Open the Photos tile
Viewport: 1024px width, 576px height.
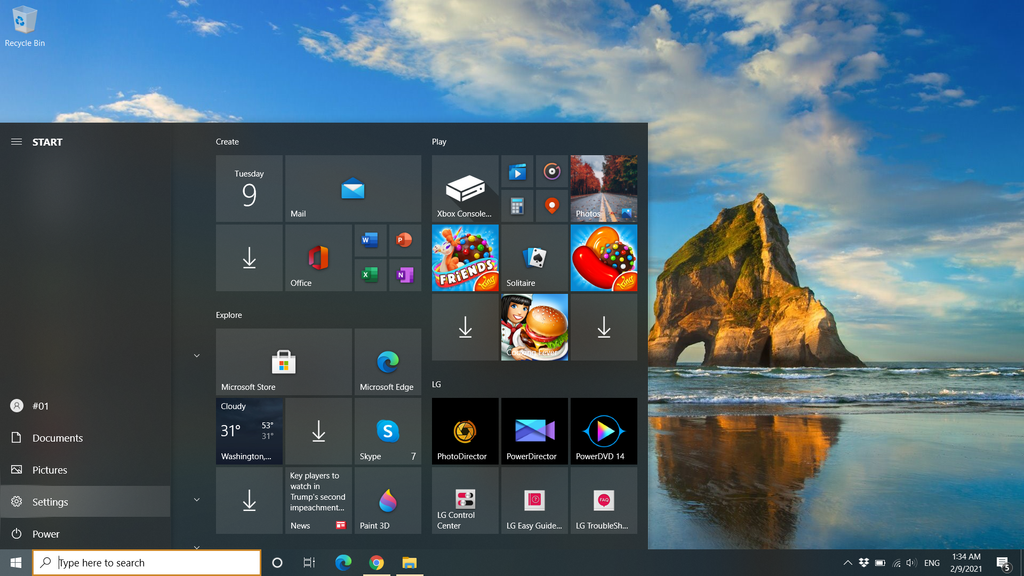pos(603,188)
